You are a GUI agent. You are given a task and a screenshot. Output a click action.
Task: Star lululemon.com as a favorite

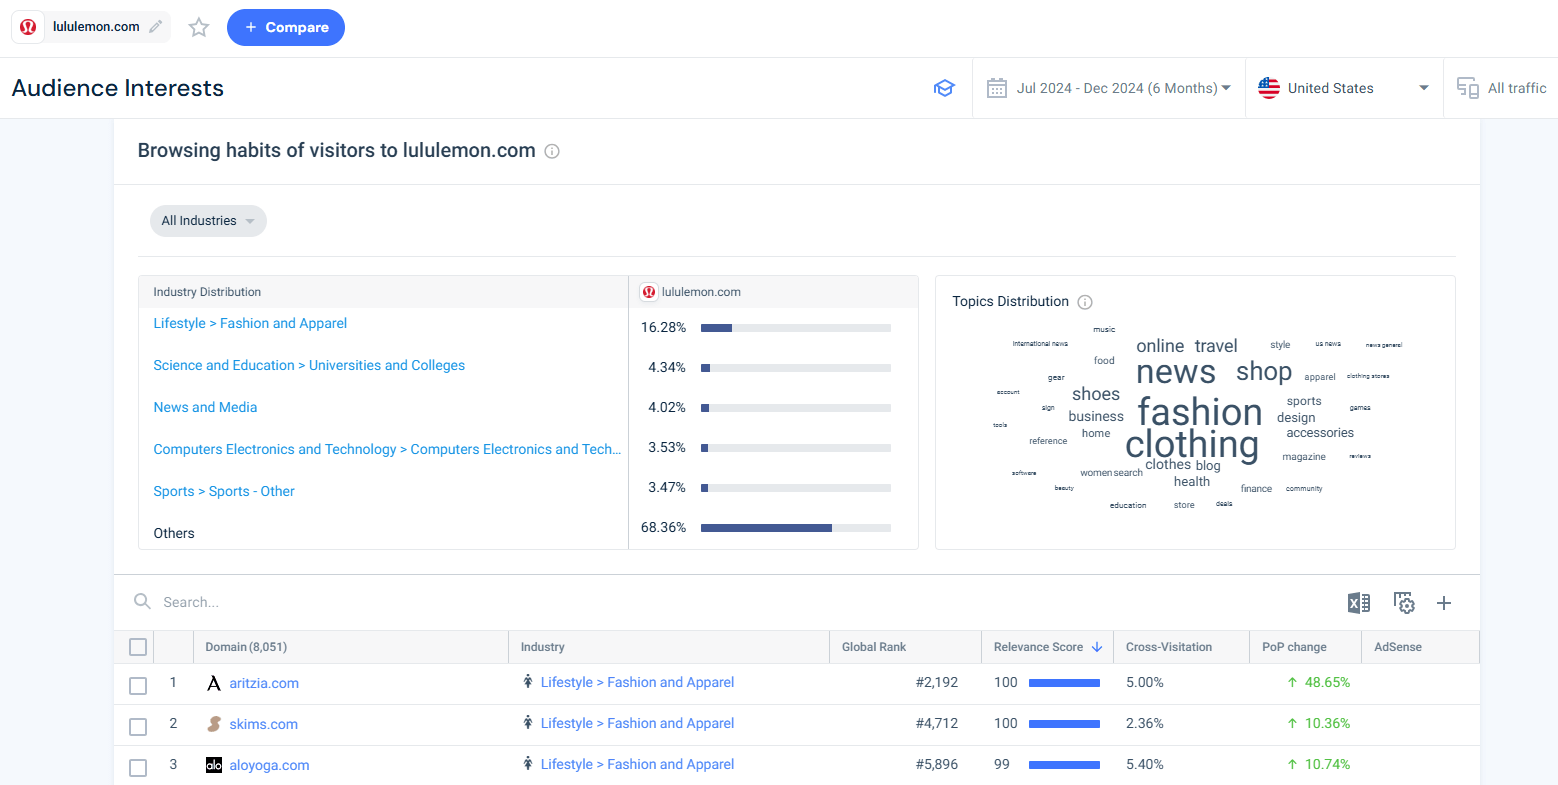(199, 28)
